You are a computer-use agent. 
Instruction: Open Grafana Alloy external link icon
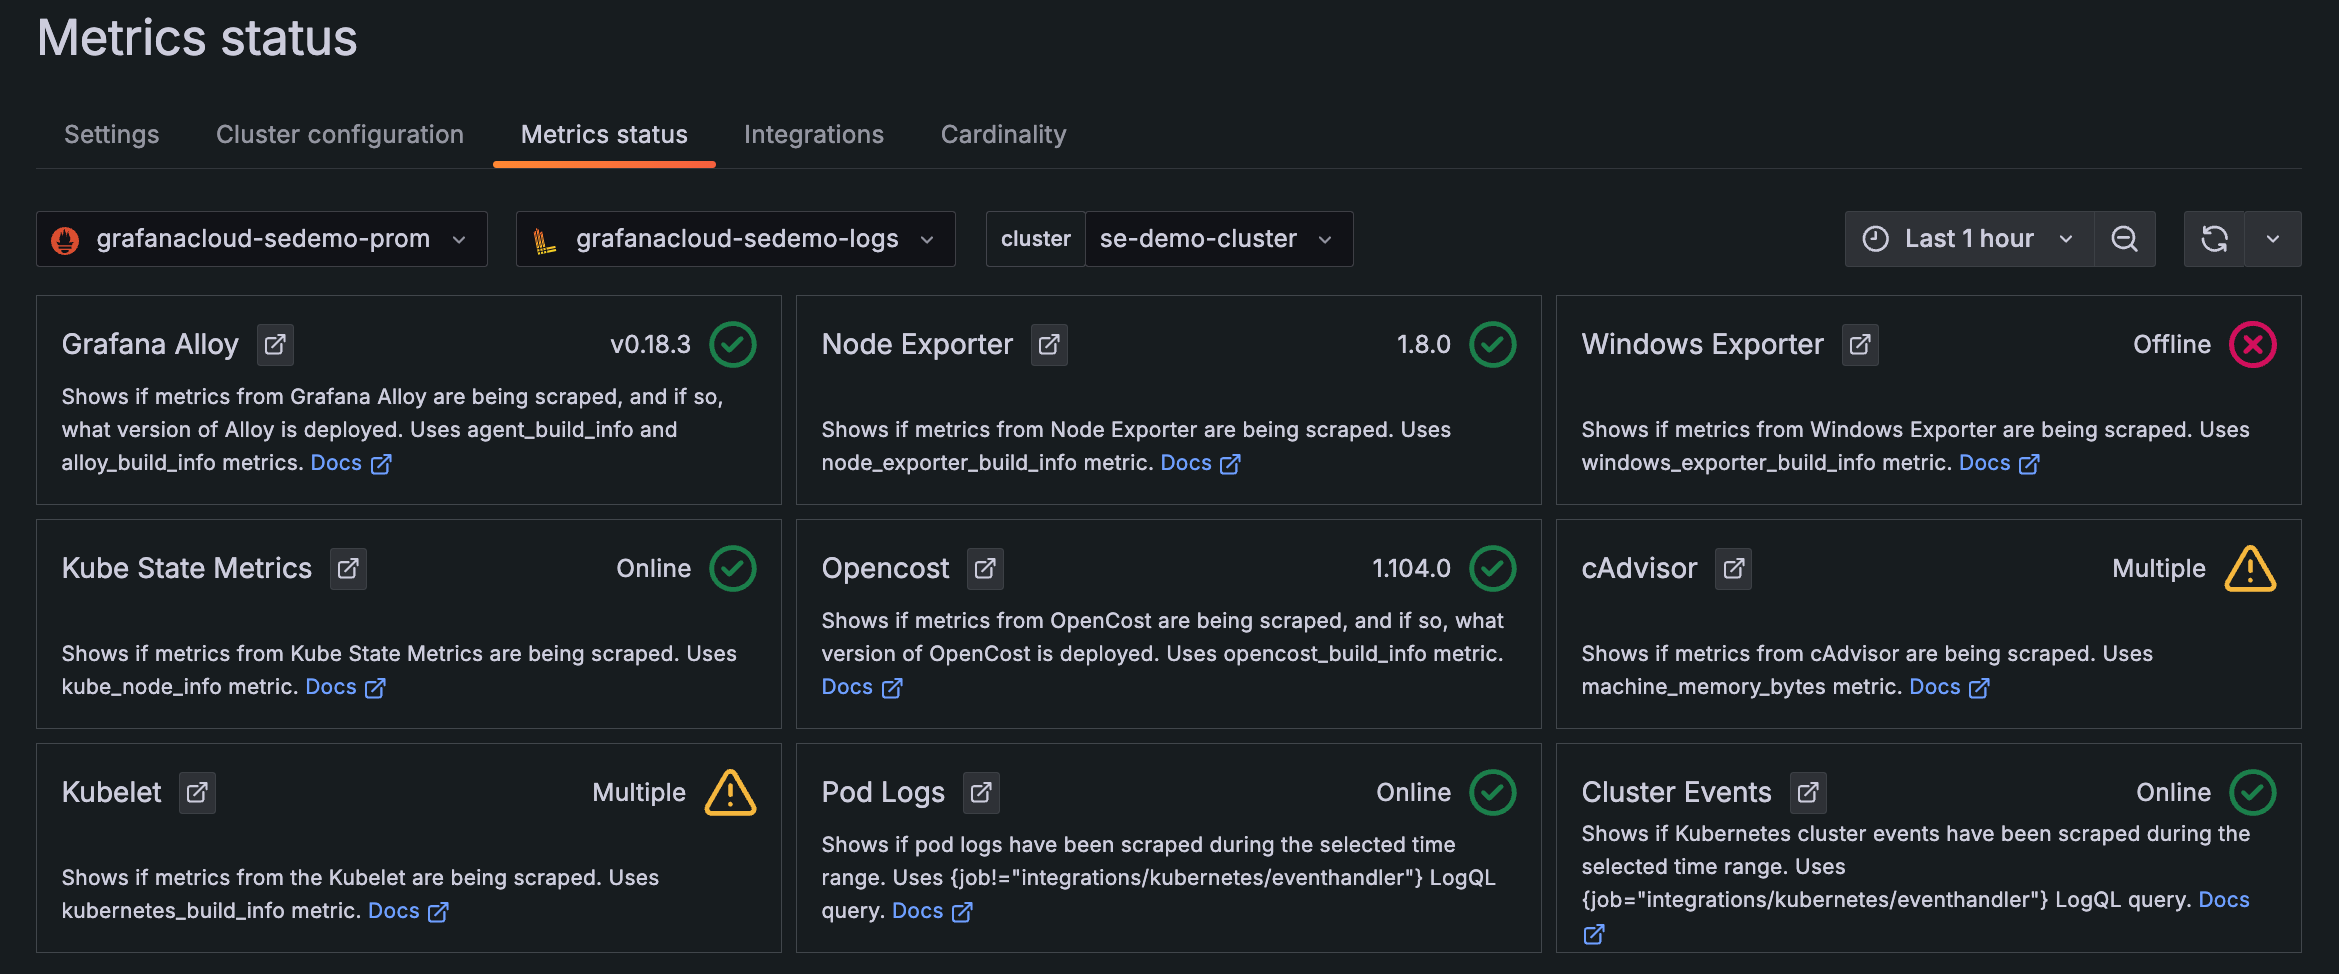(x=275, y=345)
